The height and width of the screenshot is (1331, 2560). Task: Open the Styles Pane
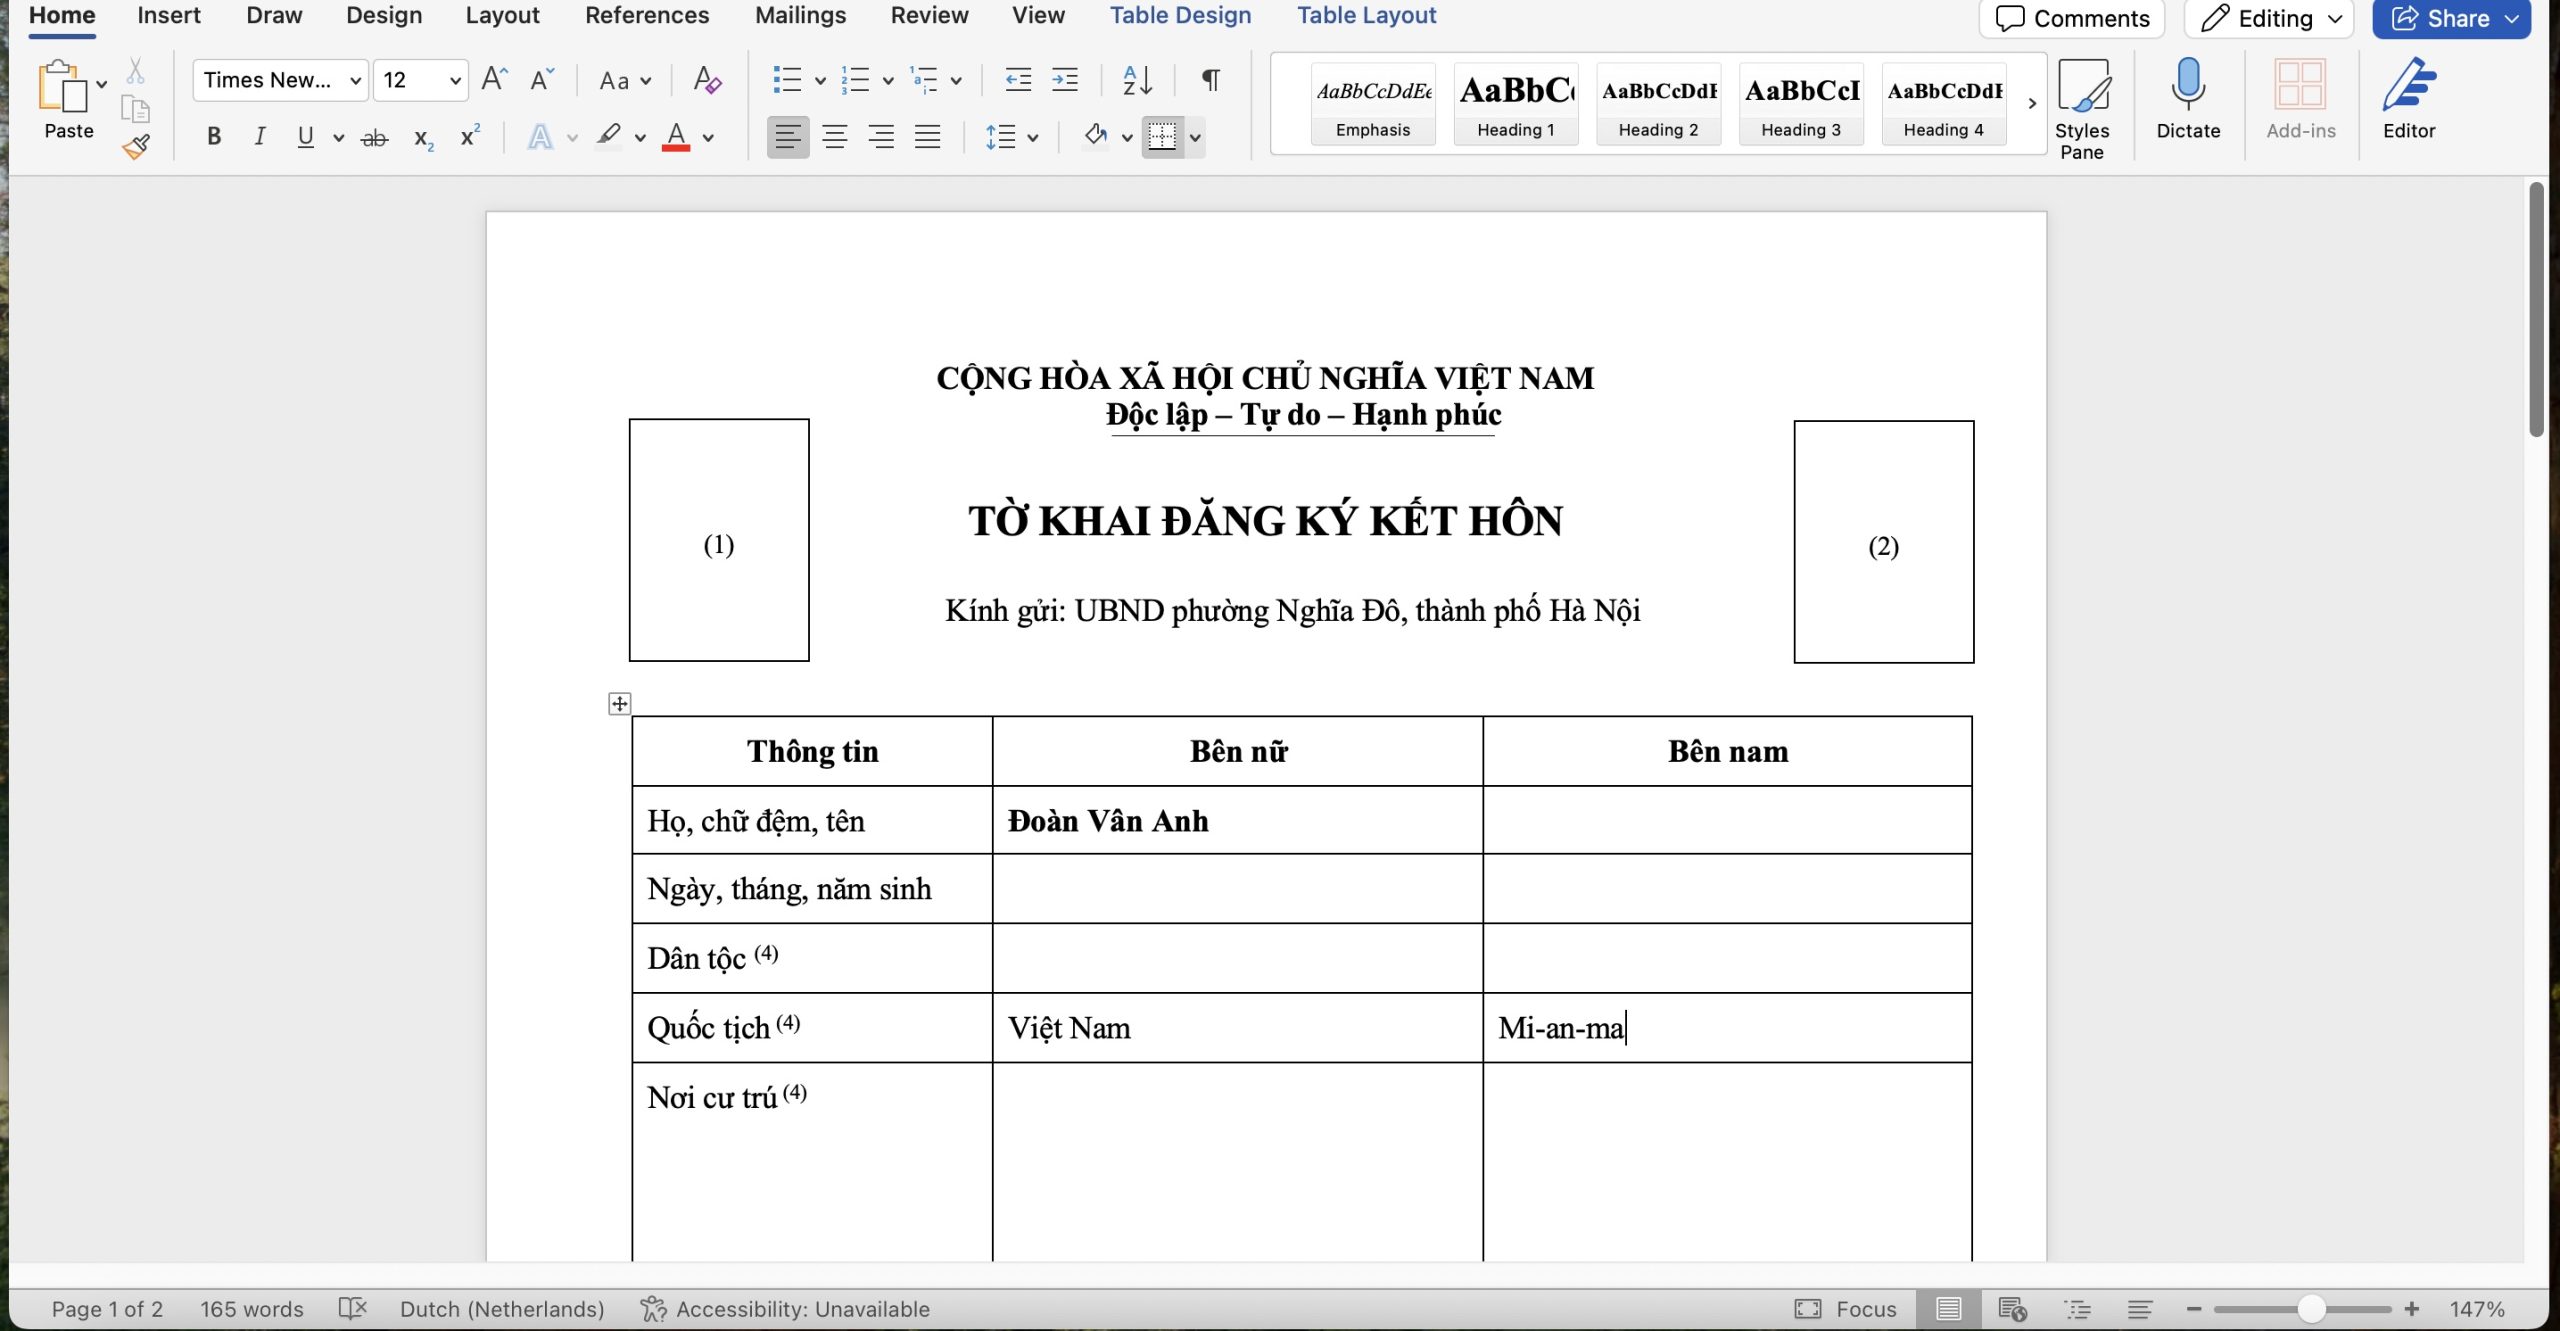click(2085, 103)
